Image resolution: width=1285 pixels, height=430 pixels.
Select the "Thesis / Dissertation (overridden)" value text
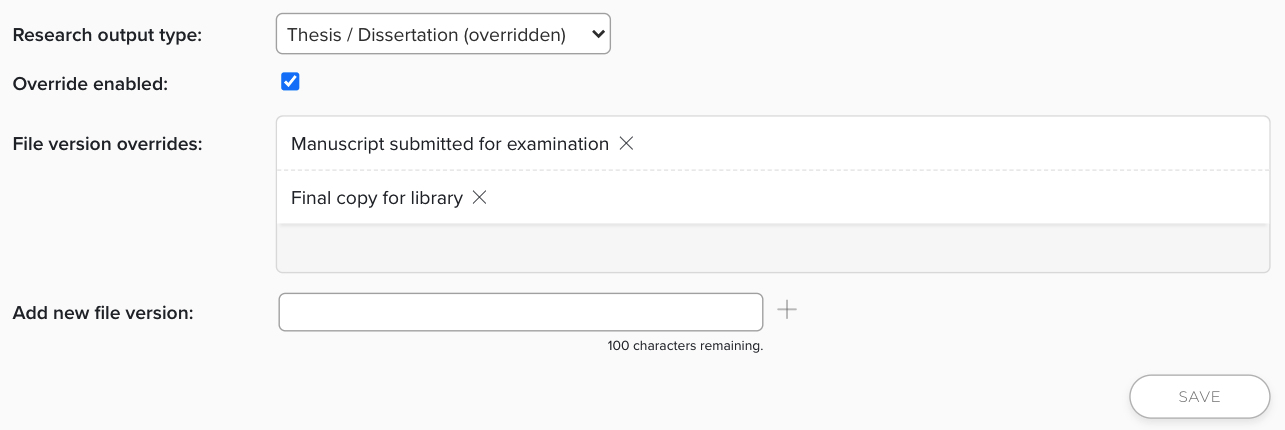(x=426, y=35)
